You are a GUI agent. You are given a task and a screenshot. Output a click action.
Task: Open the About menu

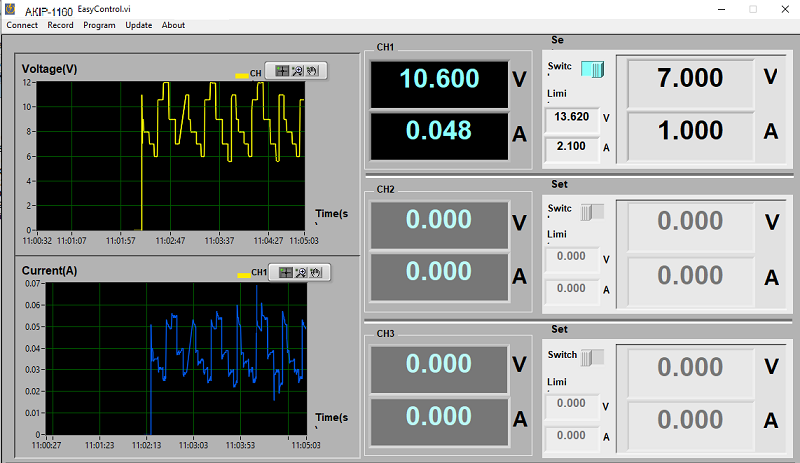pyautogui.click(x=173, y=25)
